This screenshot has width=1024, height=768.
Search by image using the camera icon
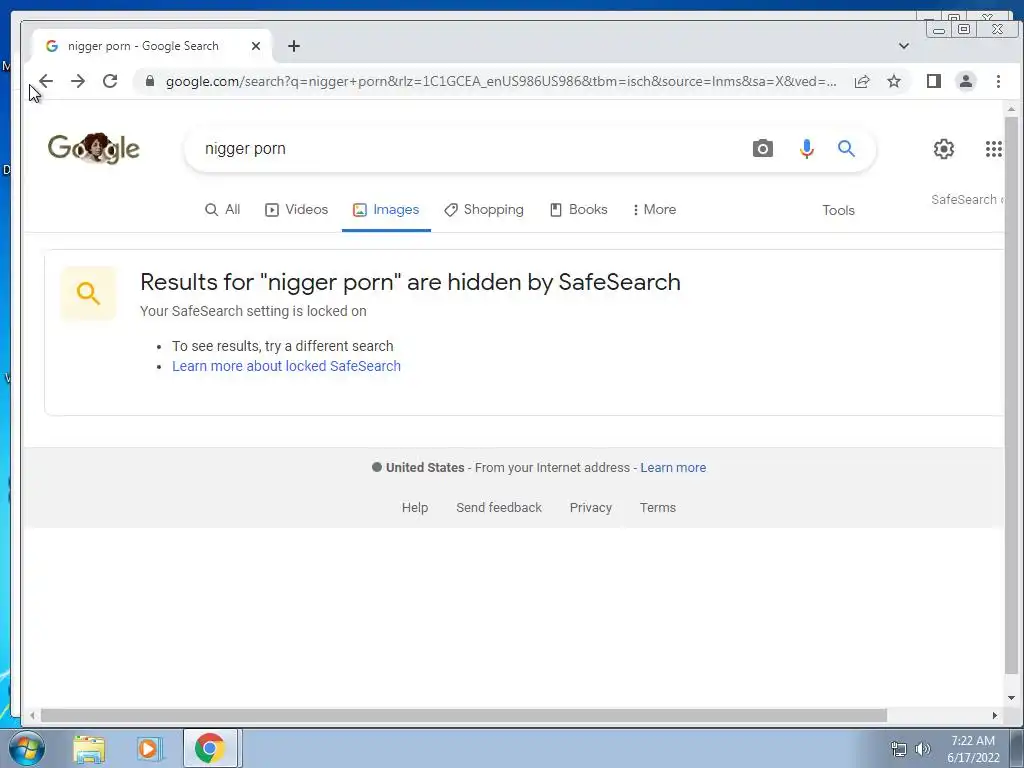point(763,148)
